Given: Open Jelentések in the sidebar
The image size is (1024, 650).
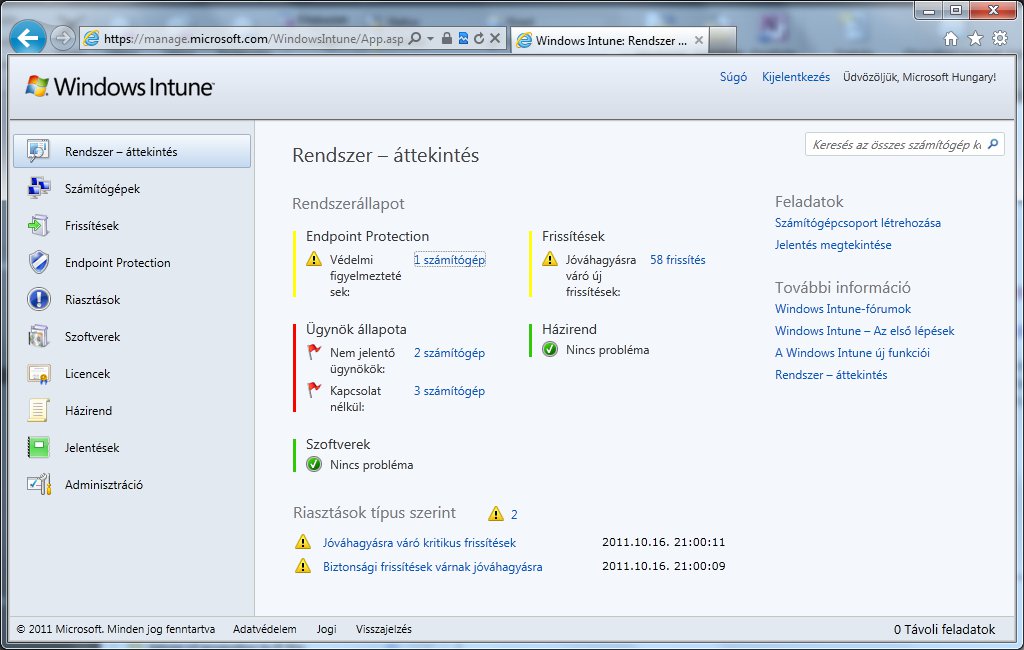Looking at the screenshot, I should tap(132, 448).
